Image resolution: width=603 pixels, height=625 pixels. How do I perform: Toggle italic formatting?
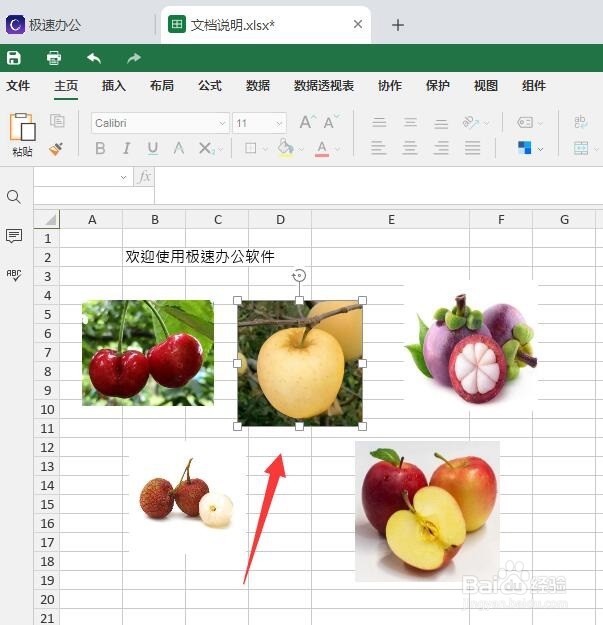(126, 149)
